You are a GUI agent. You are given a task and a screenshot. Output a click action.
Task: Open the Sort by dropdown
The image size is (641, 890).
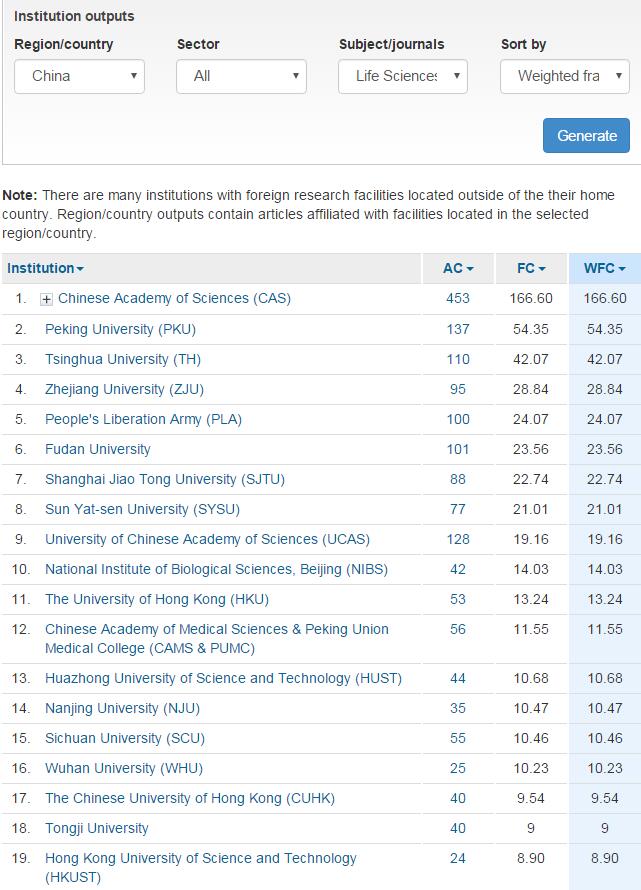coord(565,76)
